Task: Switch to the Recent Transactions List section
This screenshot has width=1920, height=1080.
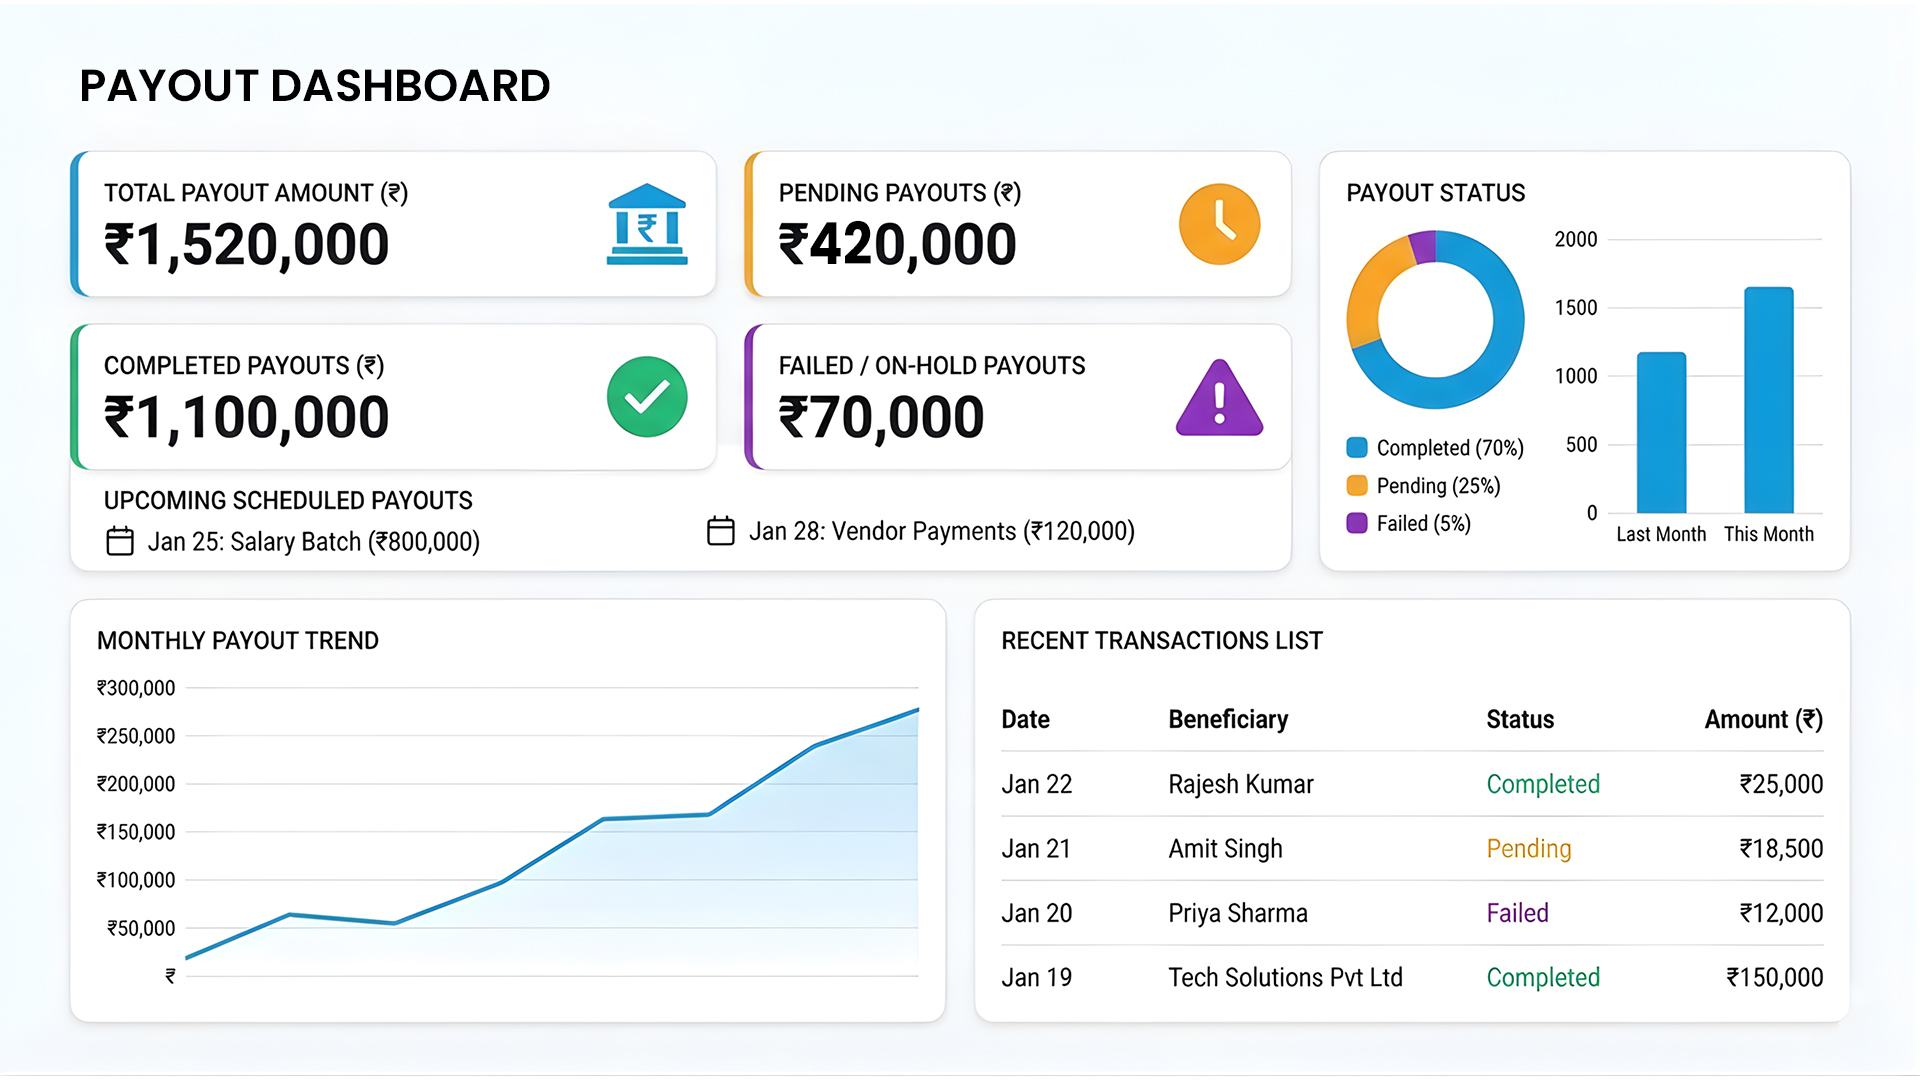Action: [x=1162, y=640]
